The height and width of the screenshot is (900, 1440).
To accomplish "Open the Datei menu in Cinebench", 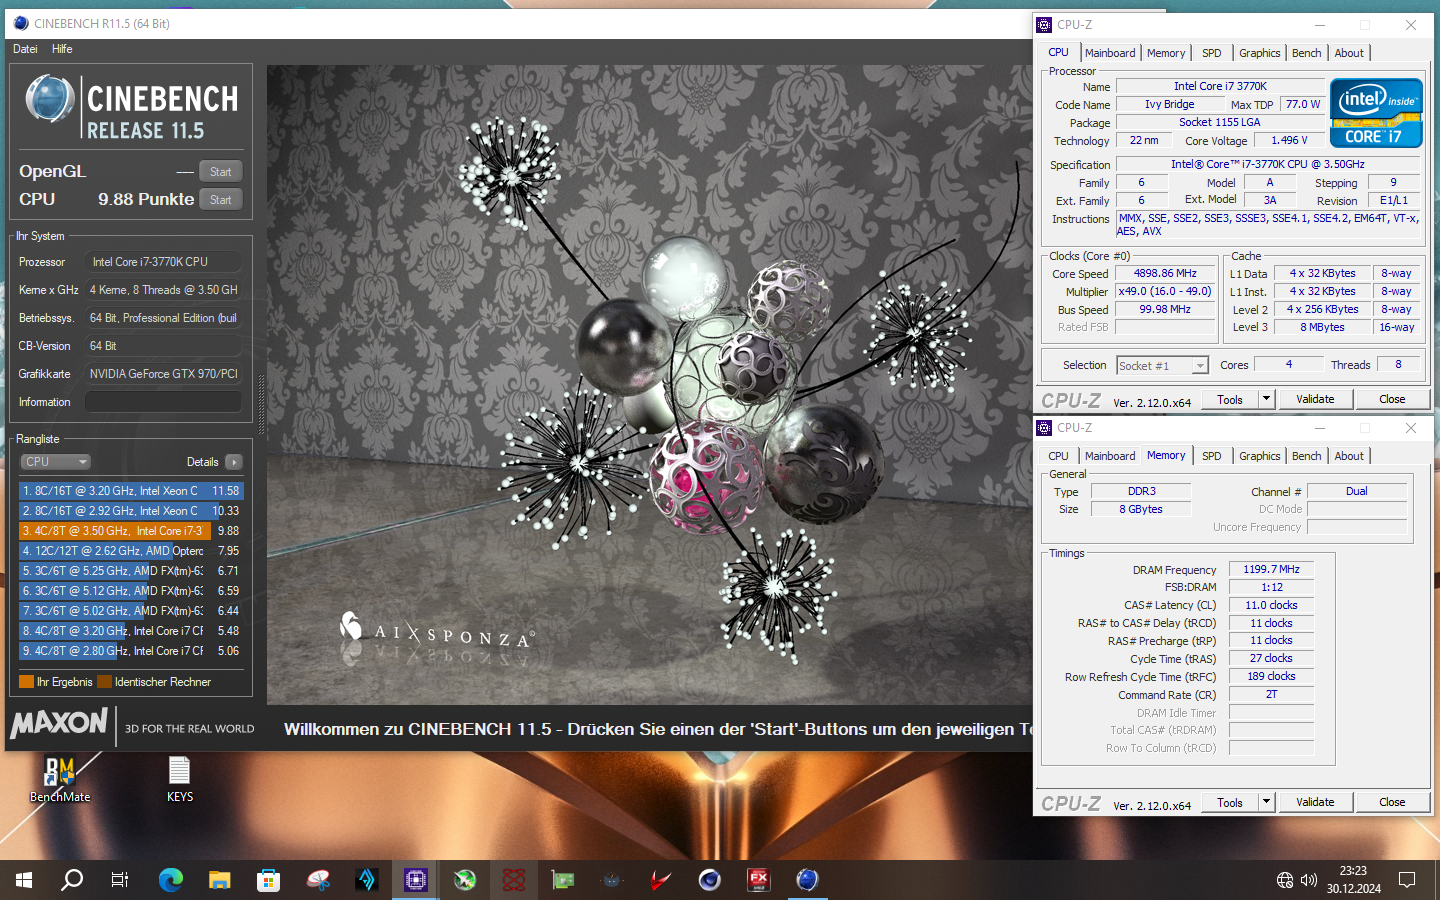I will click(25, 49).
